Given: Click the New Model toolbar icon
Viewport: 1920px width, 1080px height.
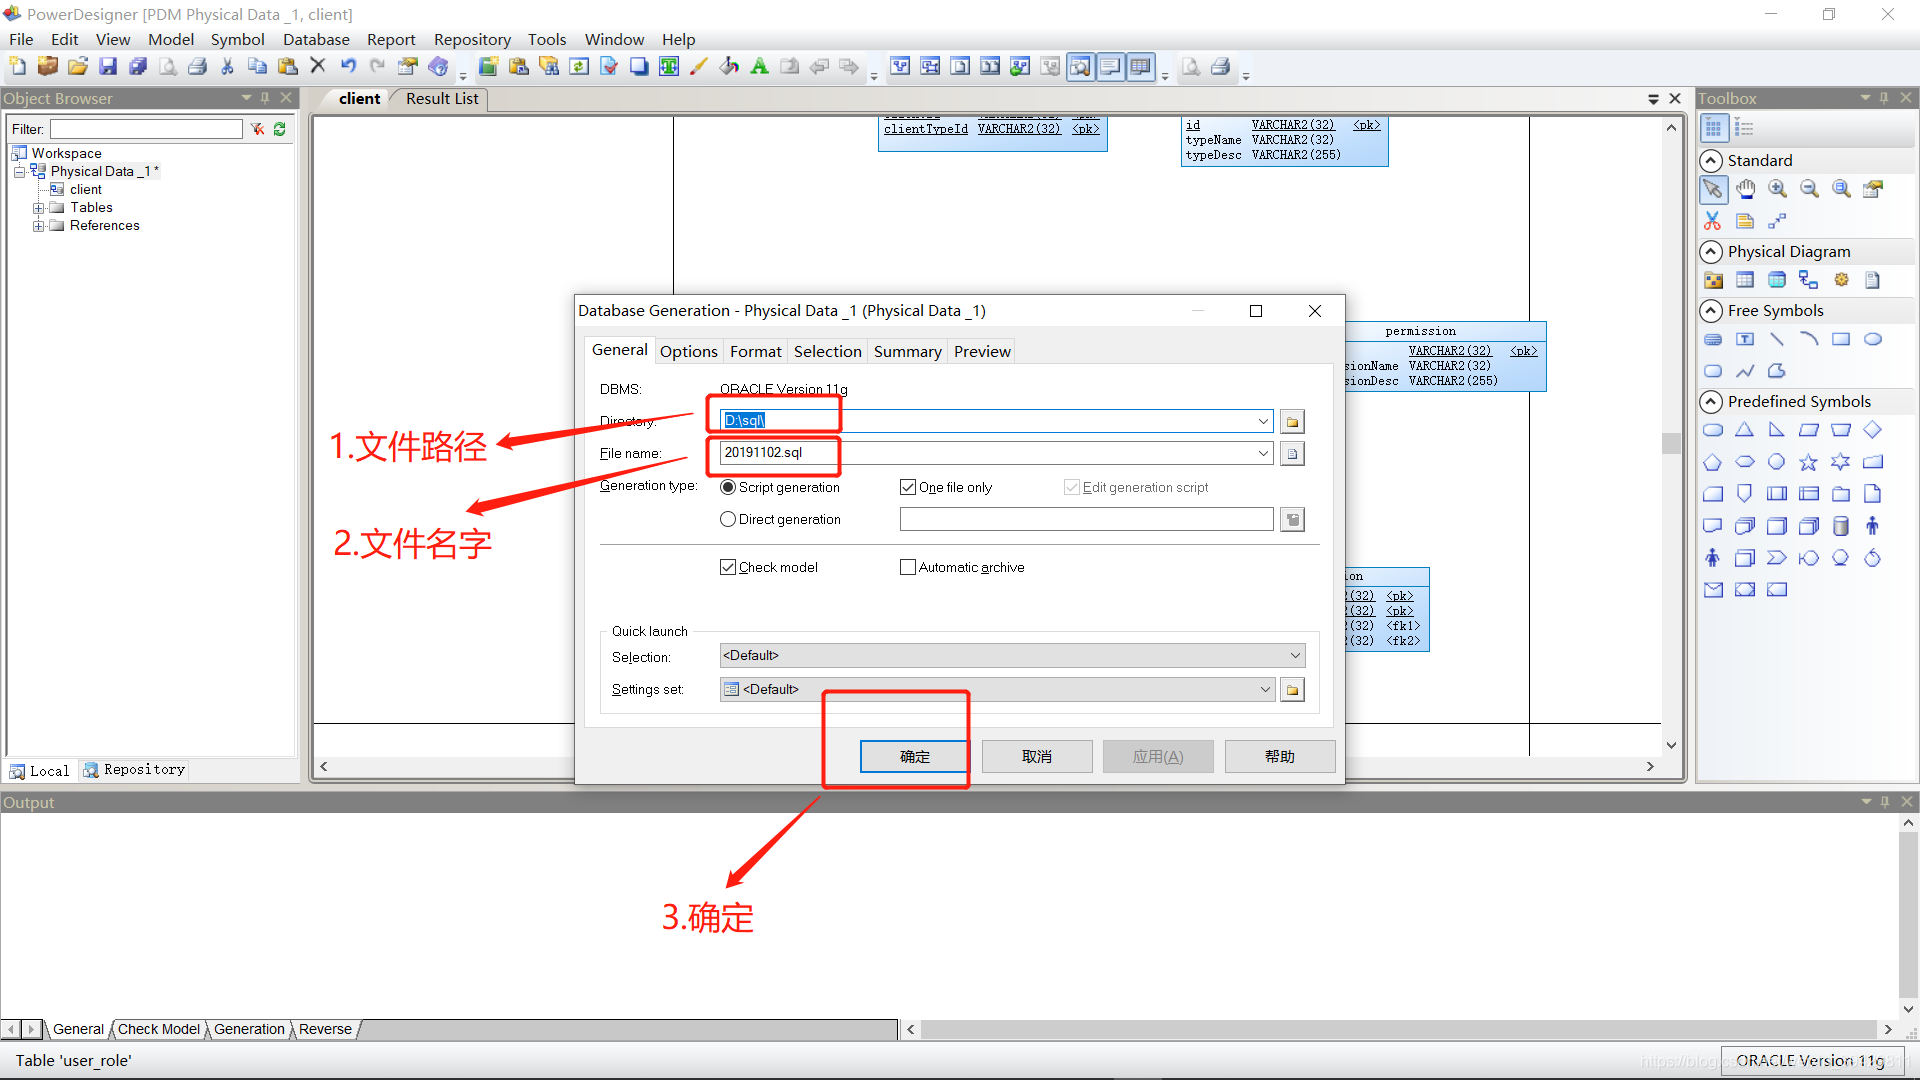Looking at the screenshot, I should [18, 67].
